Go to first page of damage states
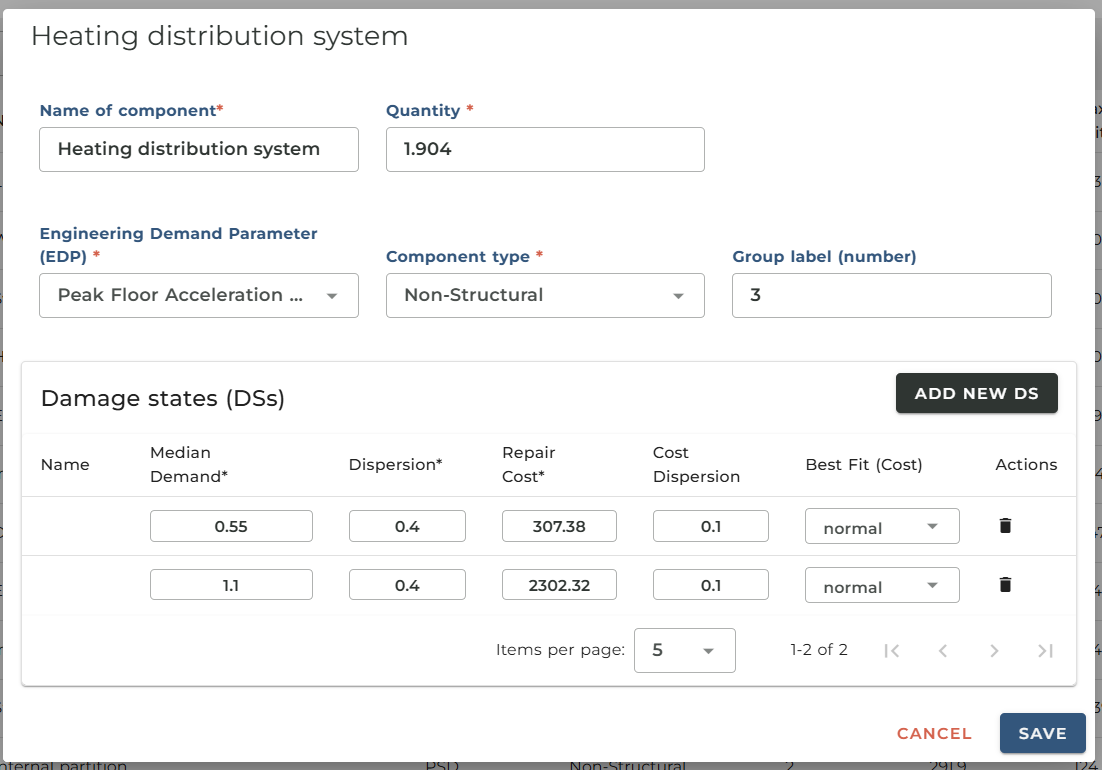Screen dimensions: 1102x770 [892, 651]
